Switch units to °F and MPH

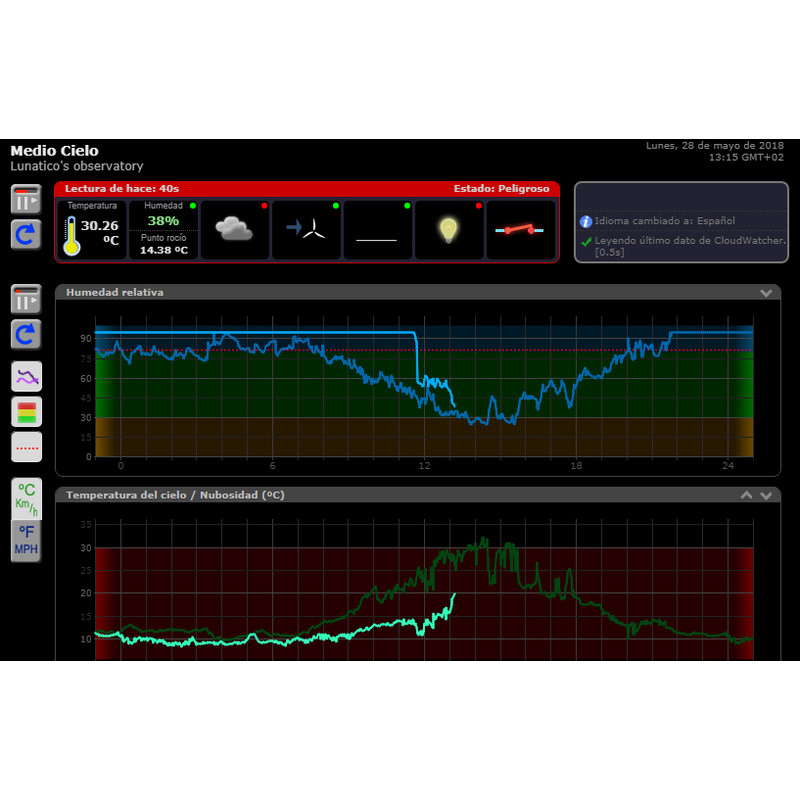(26, 541)
